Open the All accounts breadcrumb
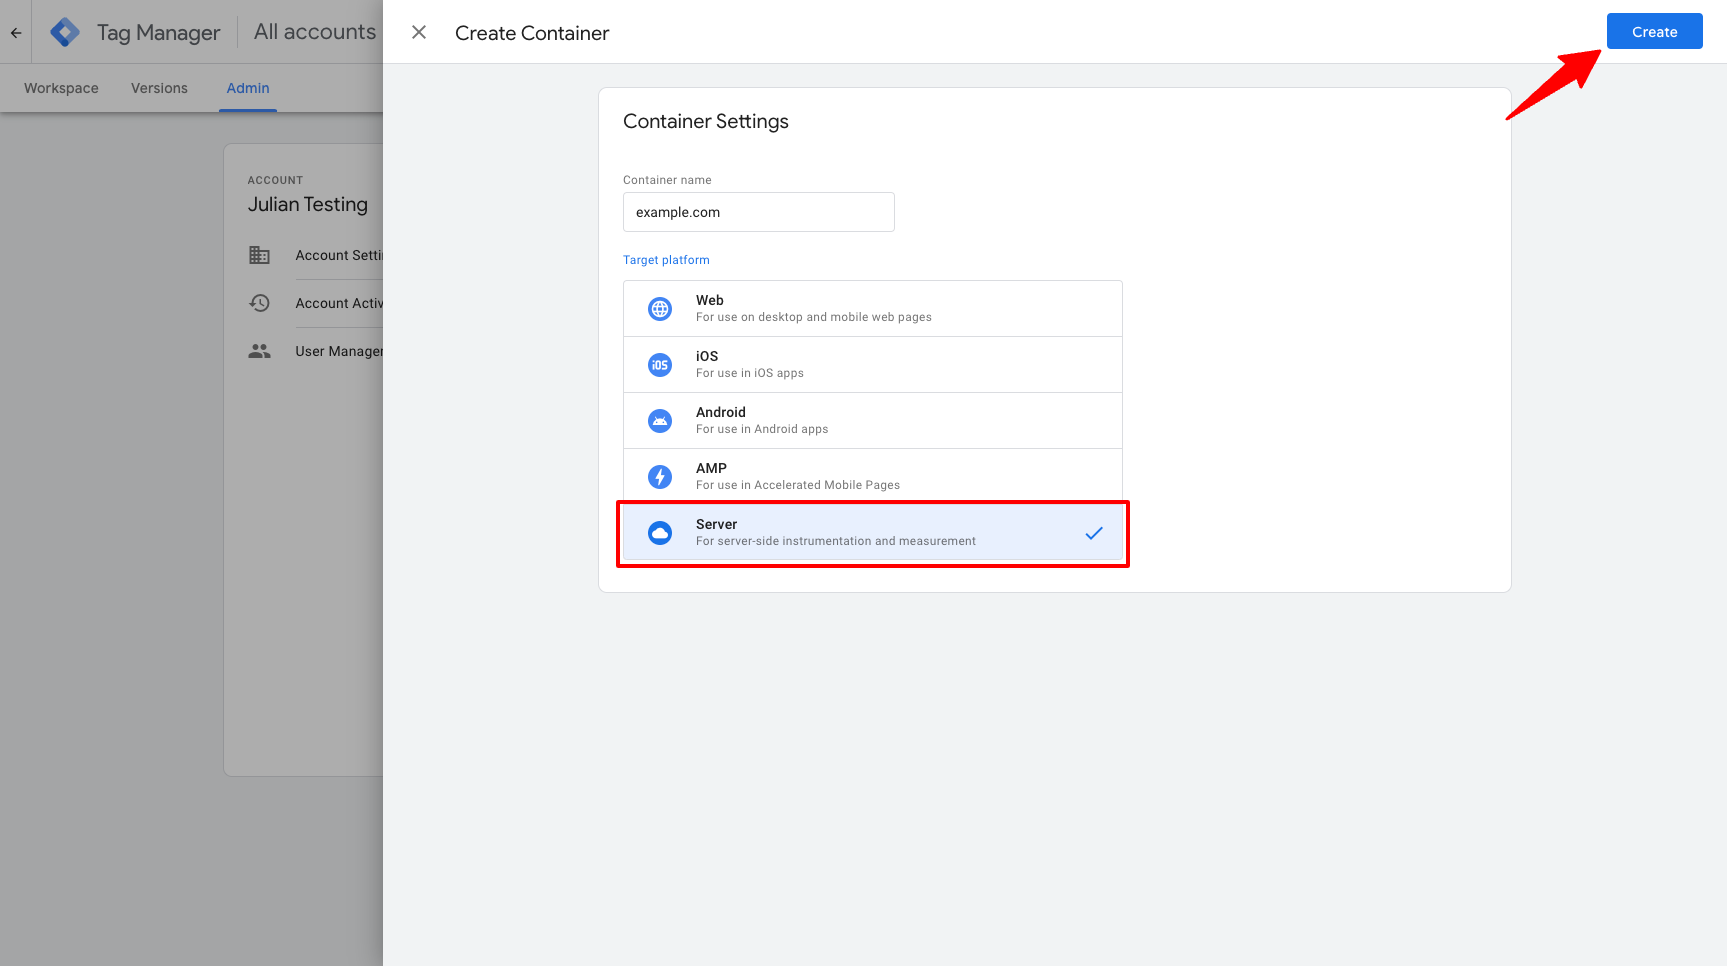1727x966 pixels. tap(313, 31)
